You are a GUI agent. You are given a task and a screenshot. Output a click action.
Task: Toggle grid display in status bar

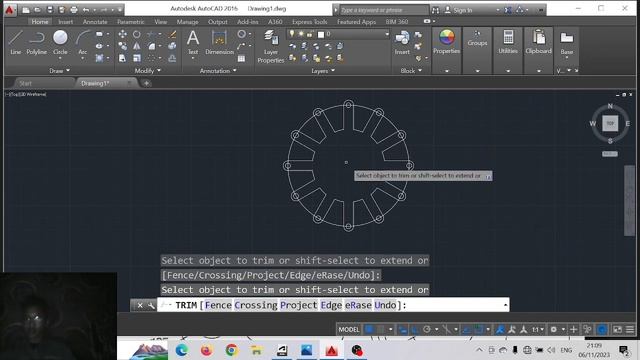[x=369, y=329]
